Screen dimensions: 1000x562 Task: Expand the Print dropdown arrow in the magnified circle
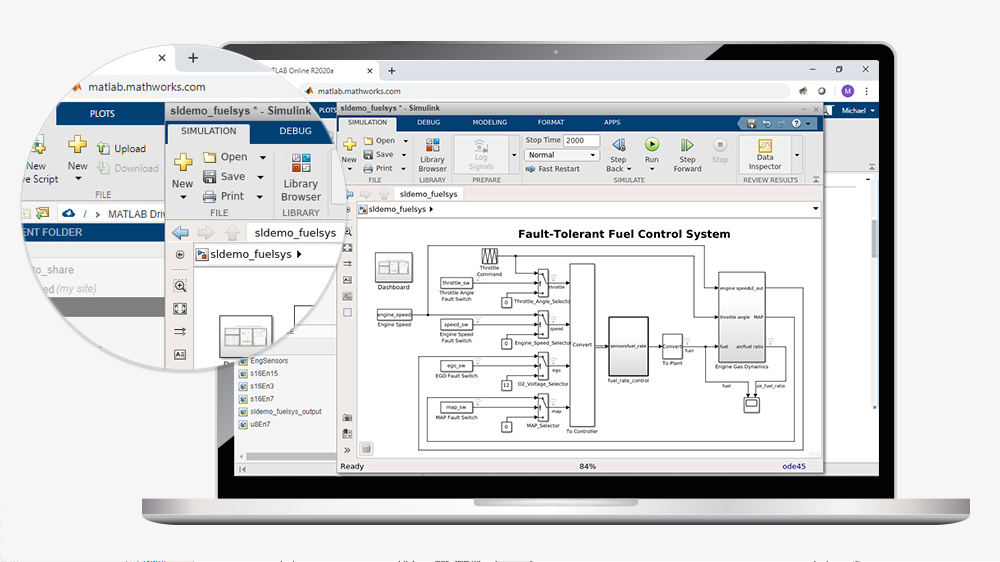tap(260, 196)
